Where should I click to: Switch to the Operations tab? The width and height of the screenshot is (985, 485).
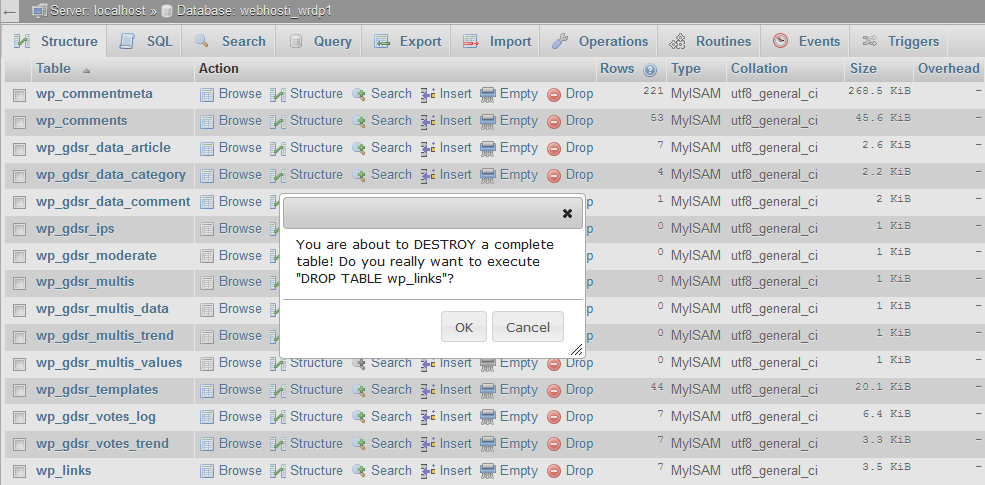(600, 42)
